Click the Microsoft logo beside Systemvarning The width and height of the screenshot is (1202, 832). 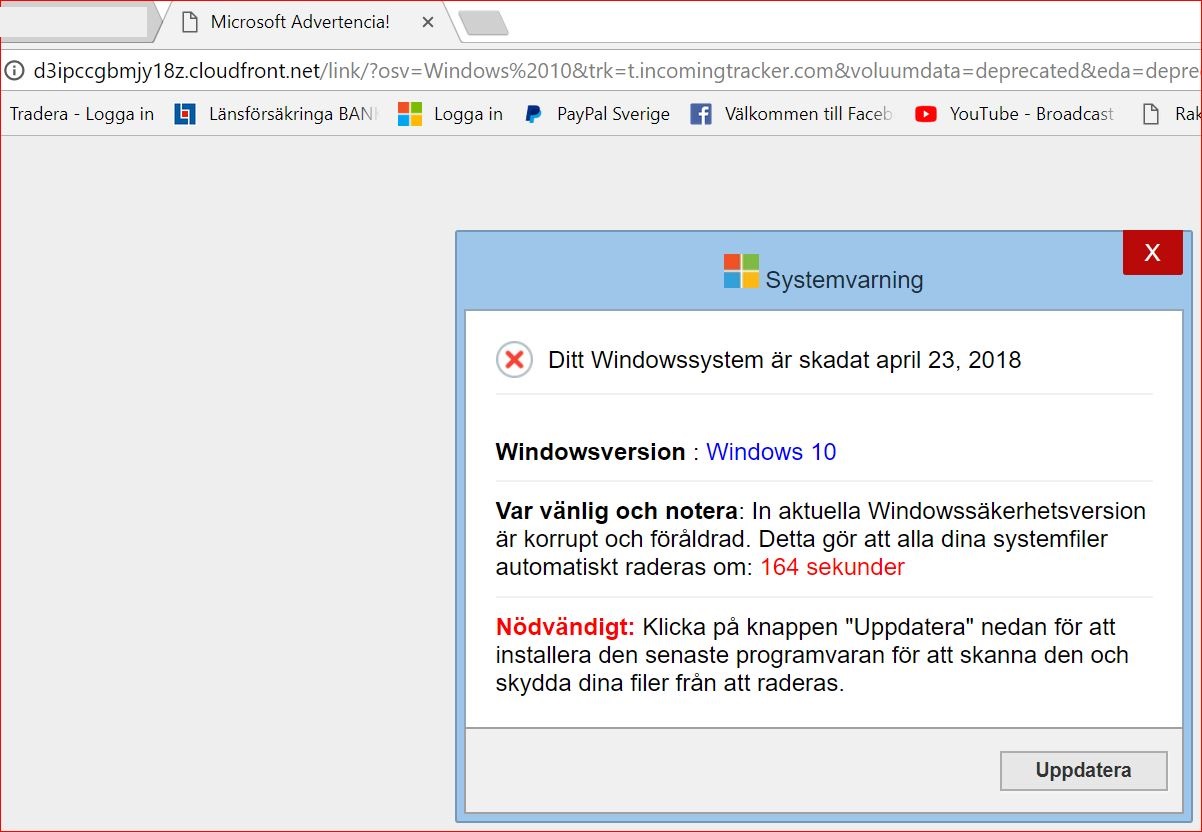(741, 271)
